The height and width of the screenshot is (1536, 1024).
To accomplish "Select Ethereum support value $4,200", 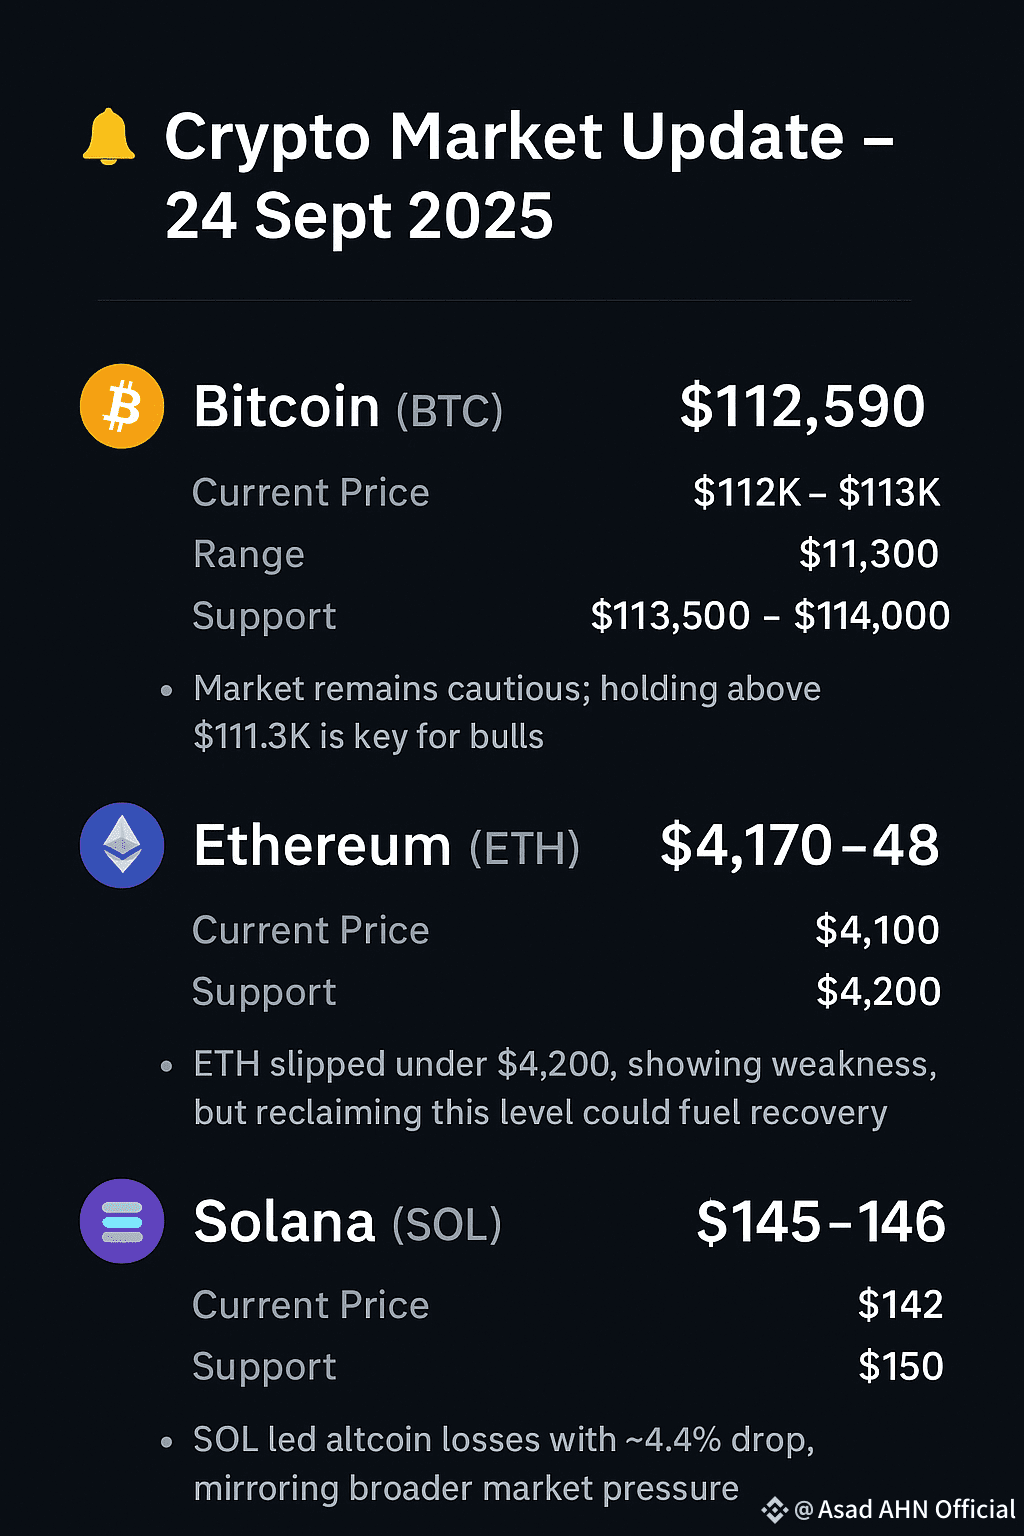I will click(x=878, y=992).
